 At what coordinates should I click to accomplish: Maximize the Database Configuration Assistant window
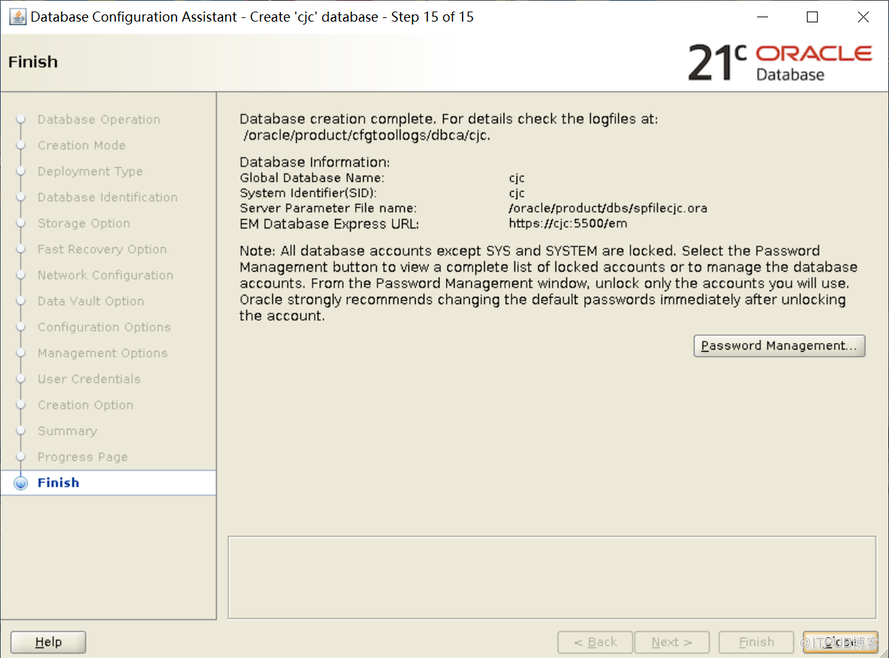(x=812, y=17)
